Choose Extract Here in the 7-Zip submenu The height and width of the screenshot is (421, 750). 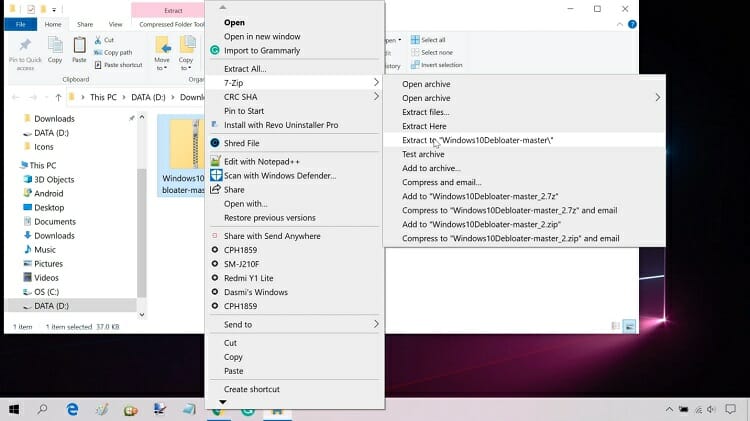point(424,126)
